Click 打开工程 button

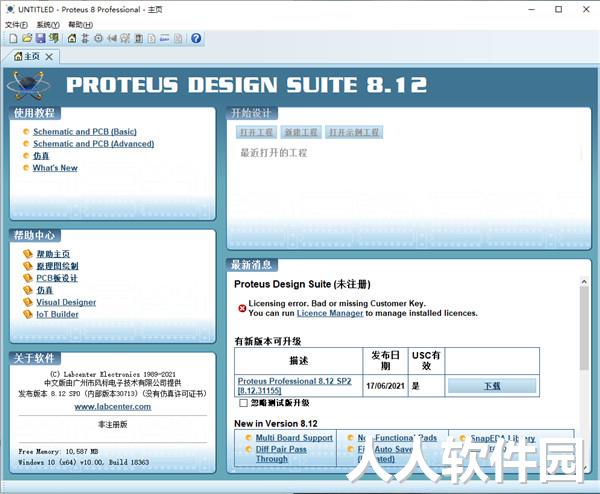tap(256, 132)
